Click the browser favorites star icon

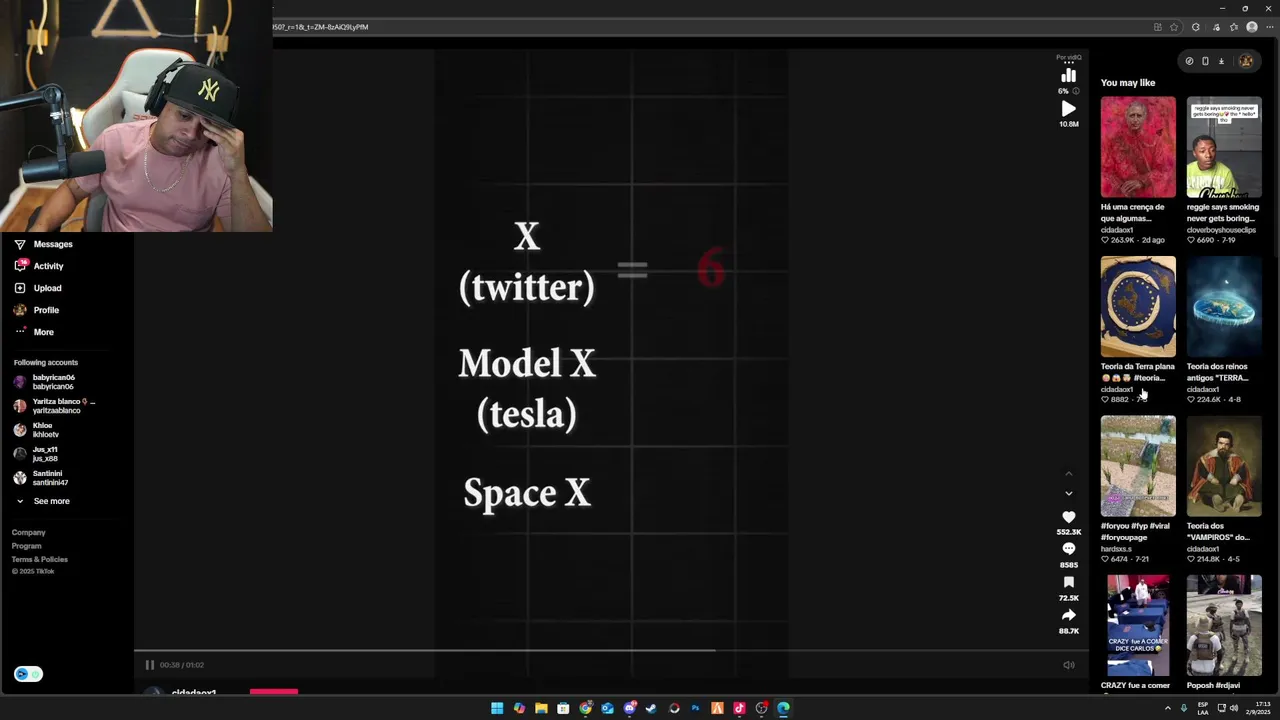pos(1174,27)
